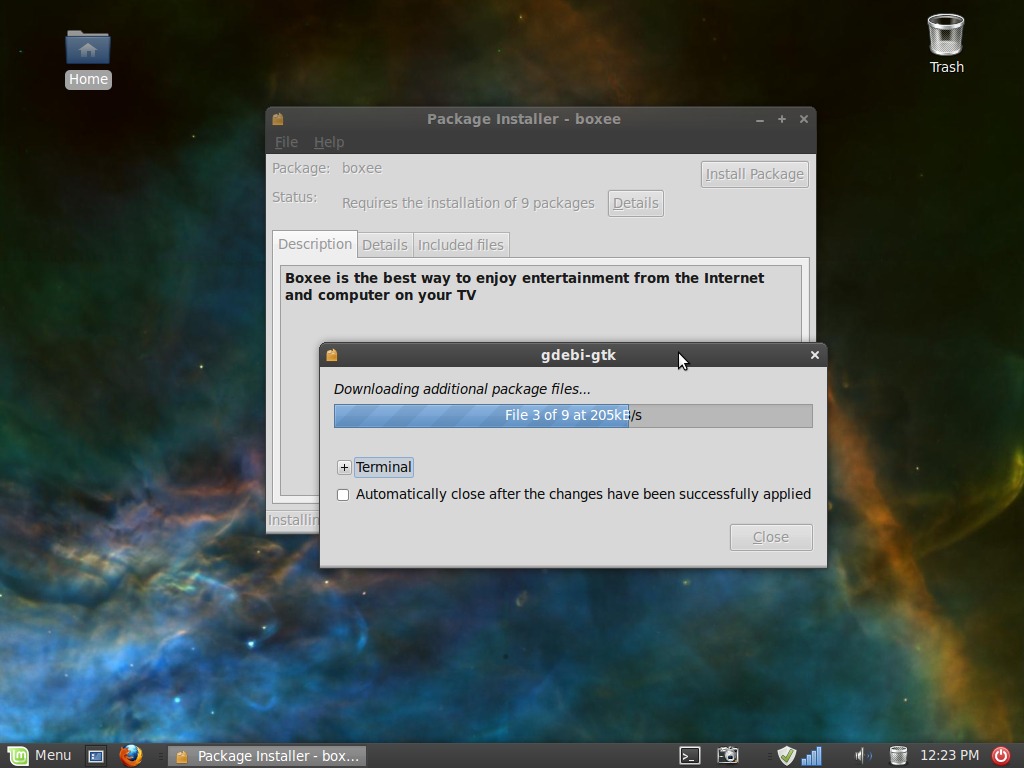Open the terminal icon in the system tray
The width and height of the screenshot is (1024, 768).
click(x=690, y=756)
